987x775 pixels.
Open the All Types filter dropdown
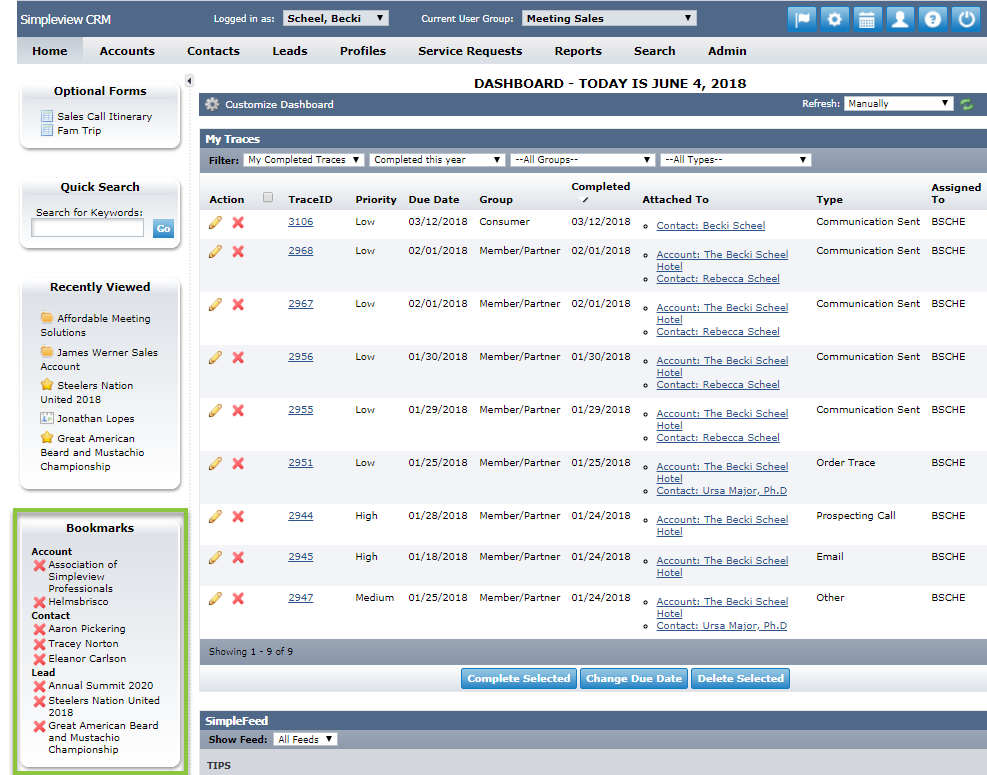735,160
